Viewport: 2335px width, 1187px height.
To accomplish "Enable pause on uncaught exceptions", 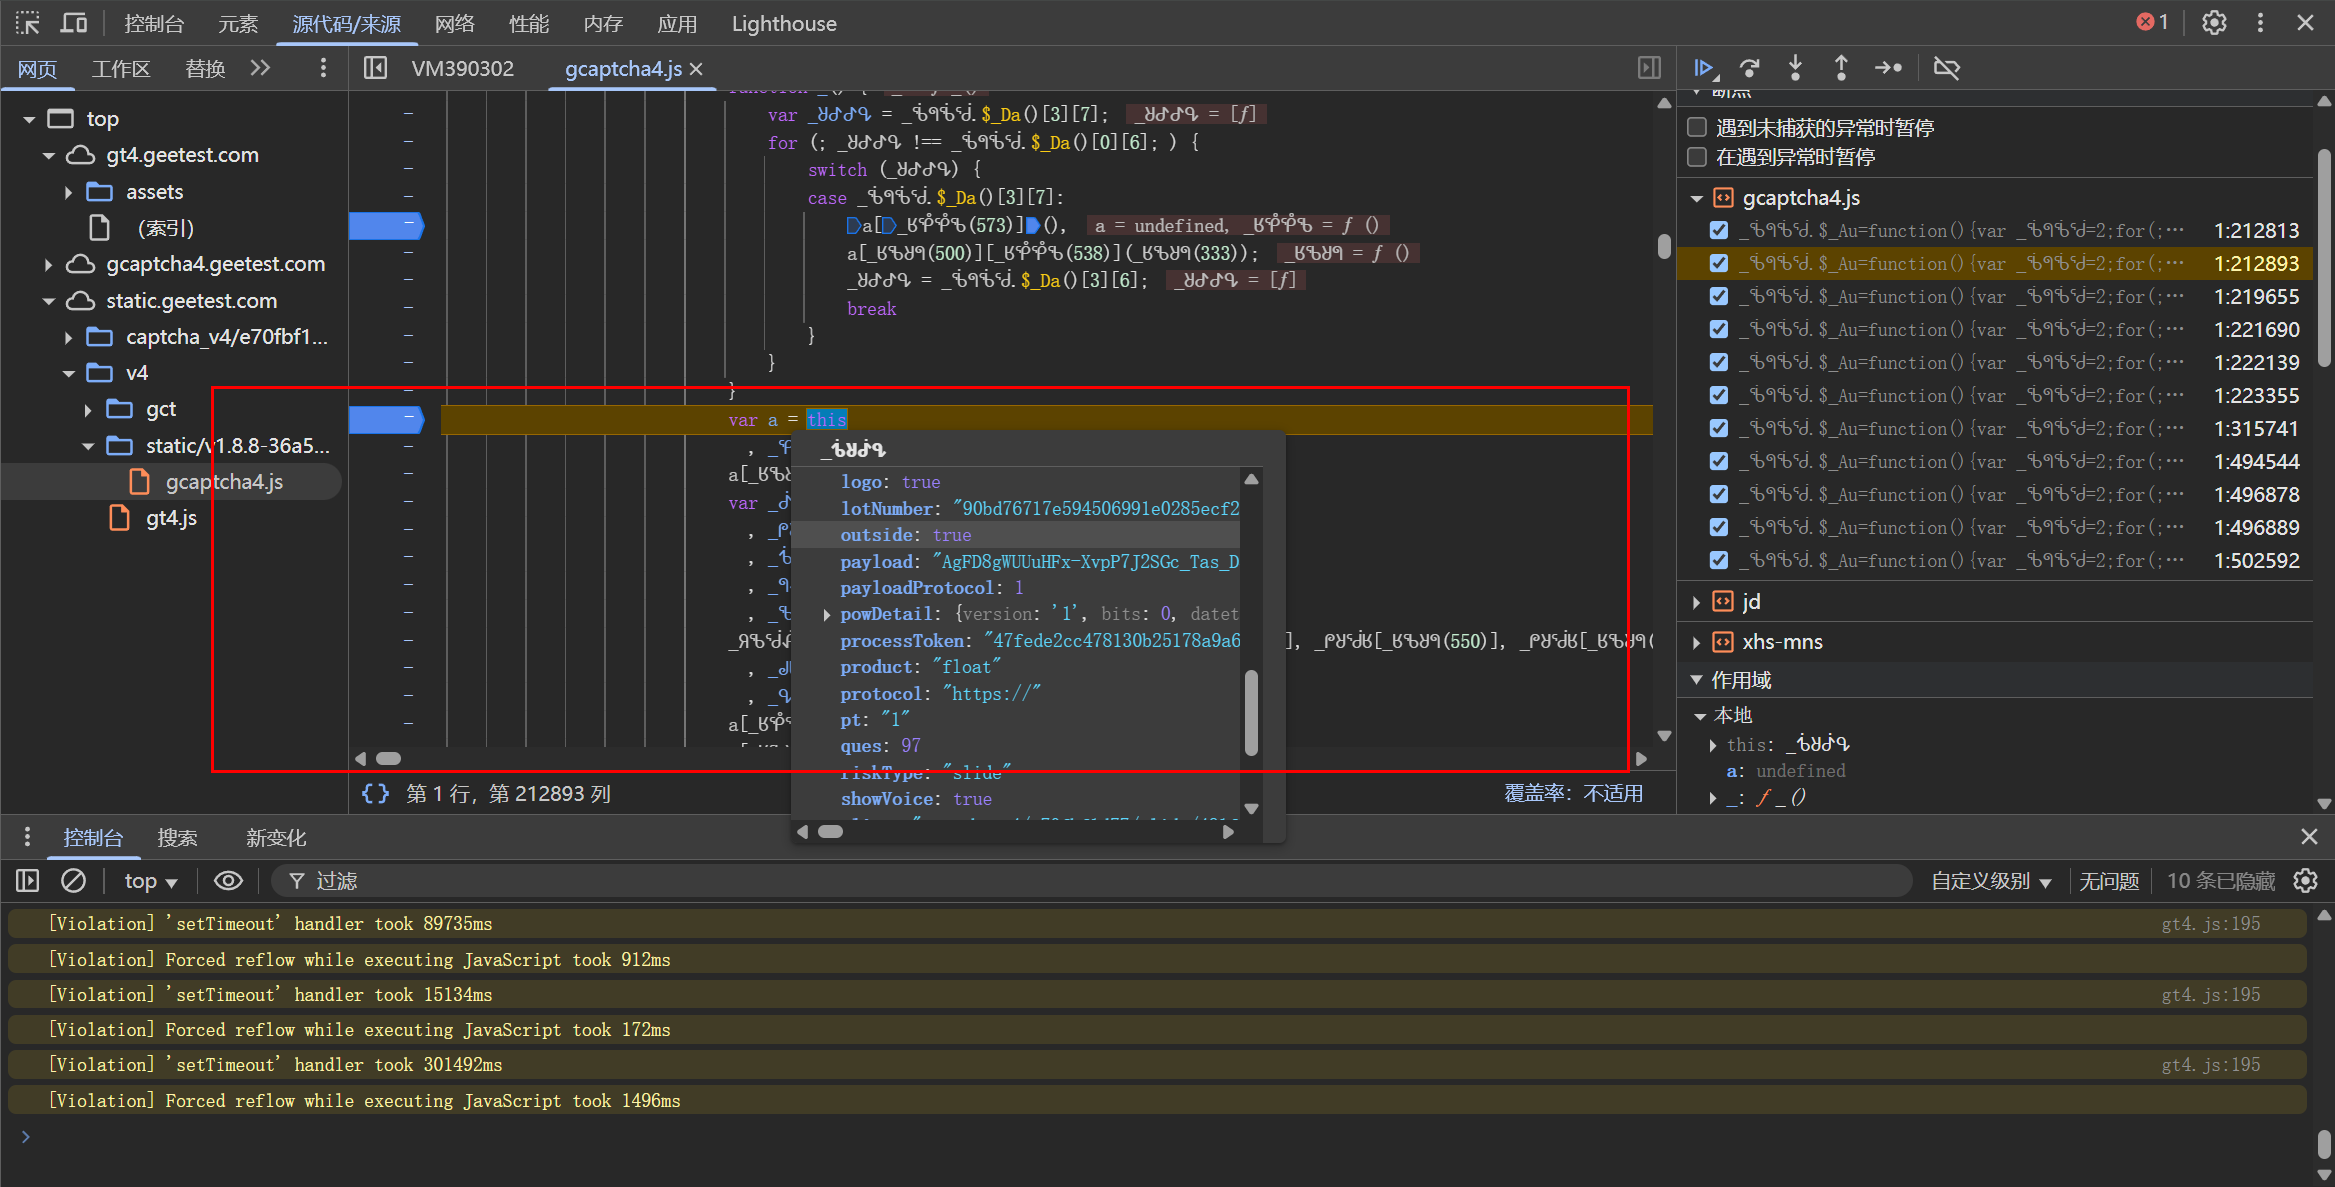I will tap(1697, 127).
